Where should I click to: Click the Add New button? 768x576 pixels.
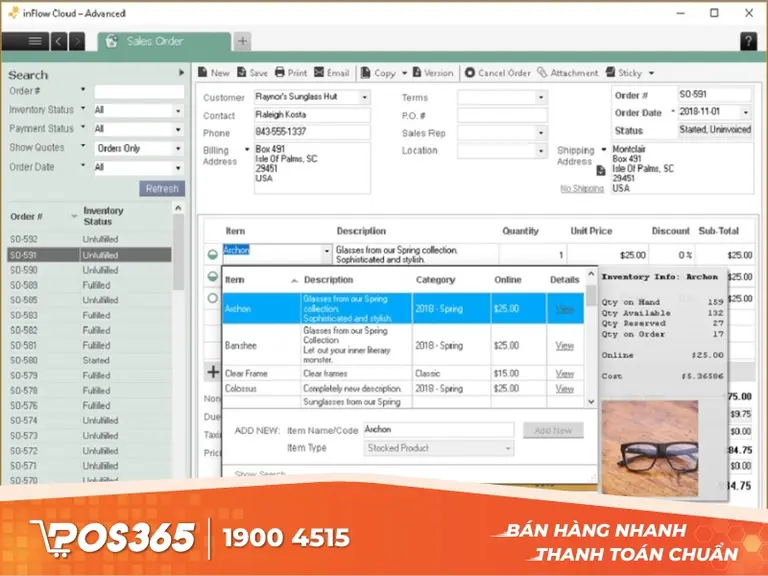[553, 431]
